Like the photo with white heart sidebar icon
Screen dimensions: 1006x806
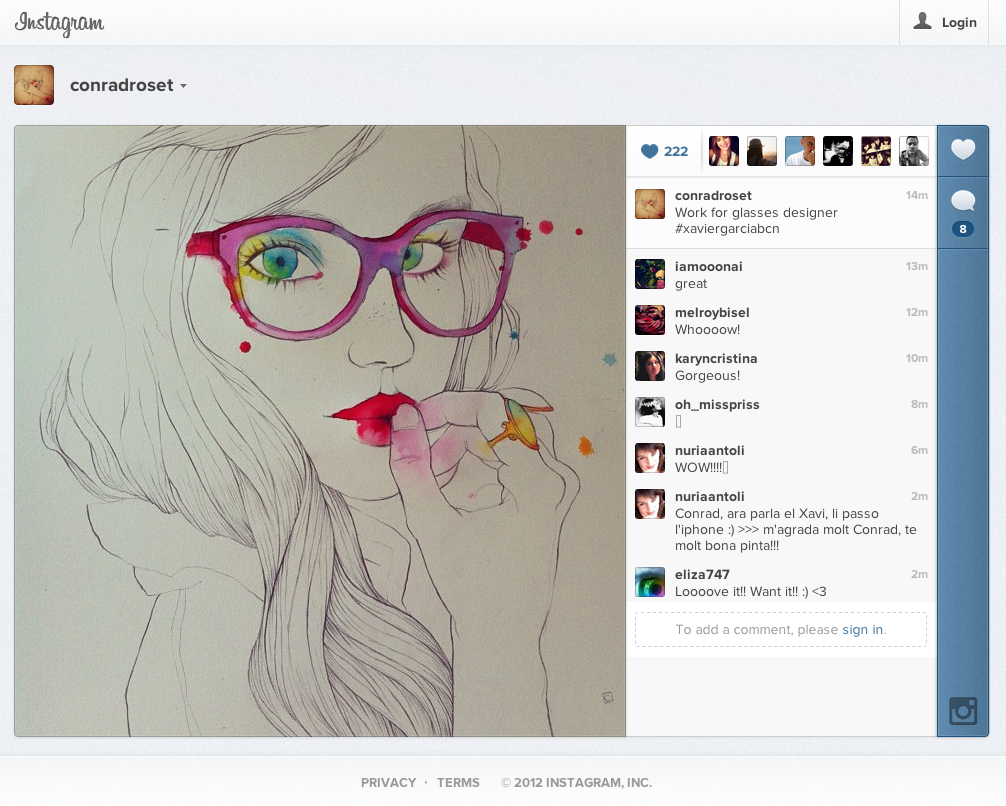point(963,150)
